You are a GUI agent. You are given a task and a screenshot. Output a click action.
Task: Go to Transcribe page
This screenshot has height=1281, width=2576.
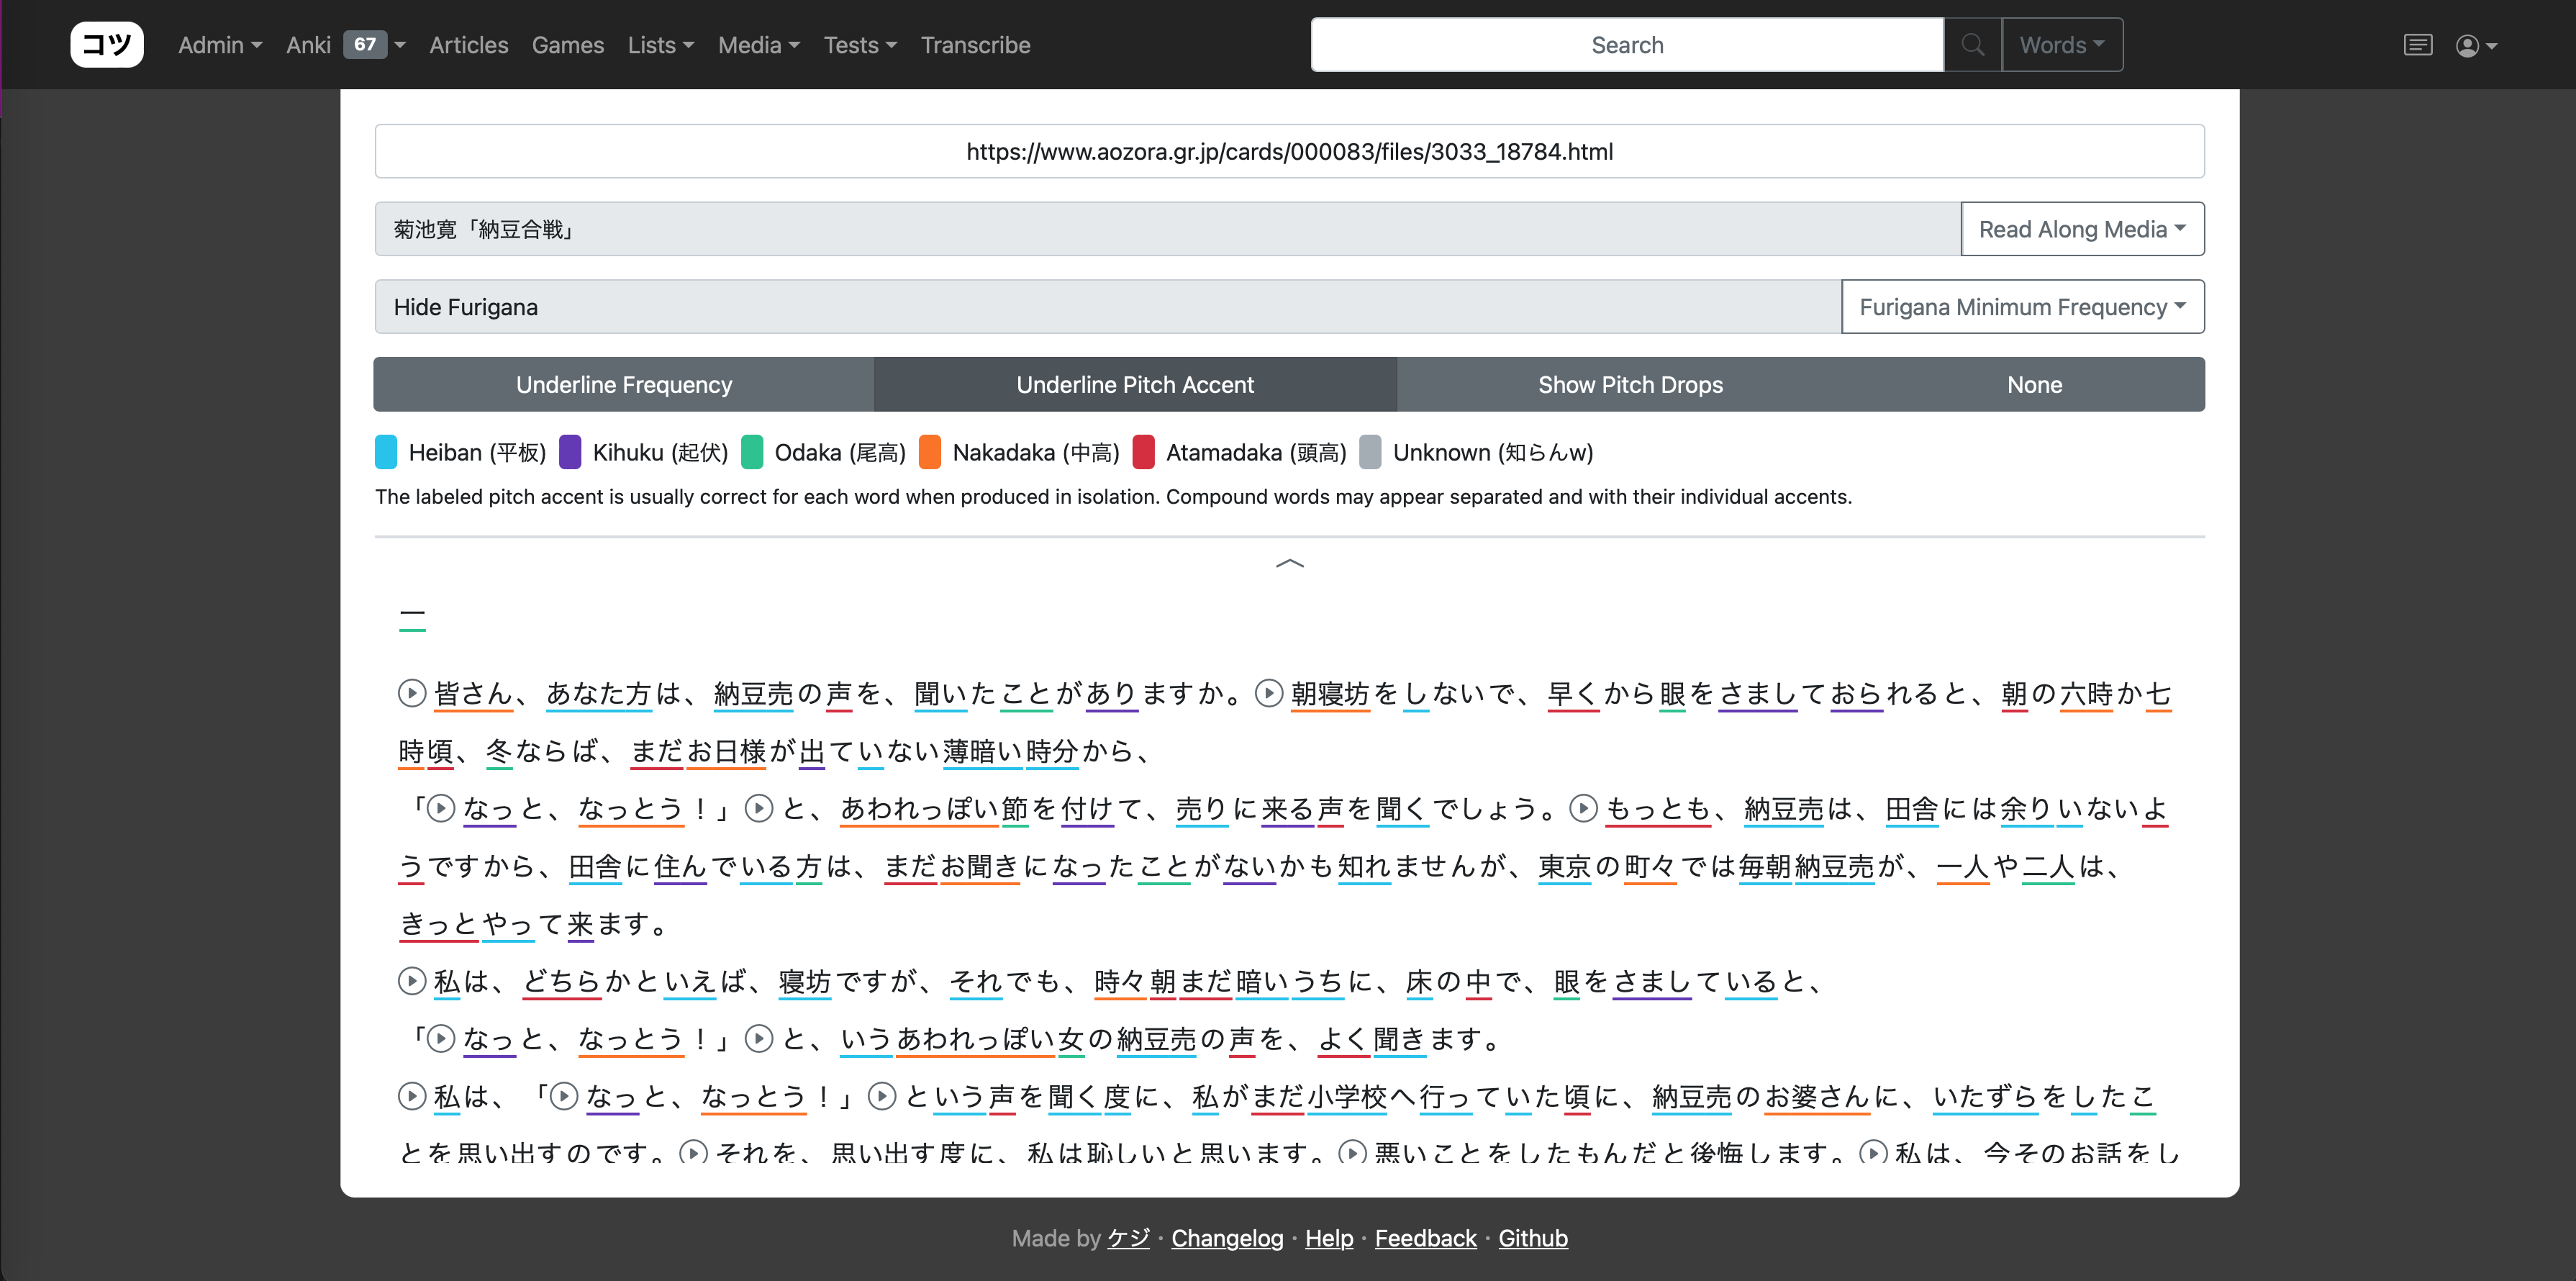(x=975, y=45)
